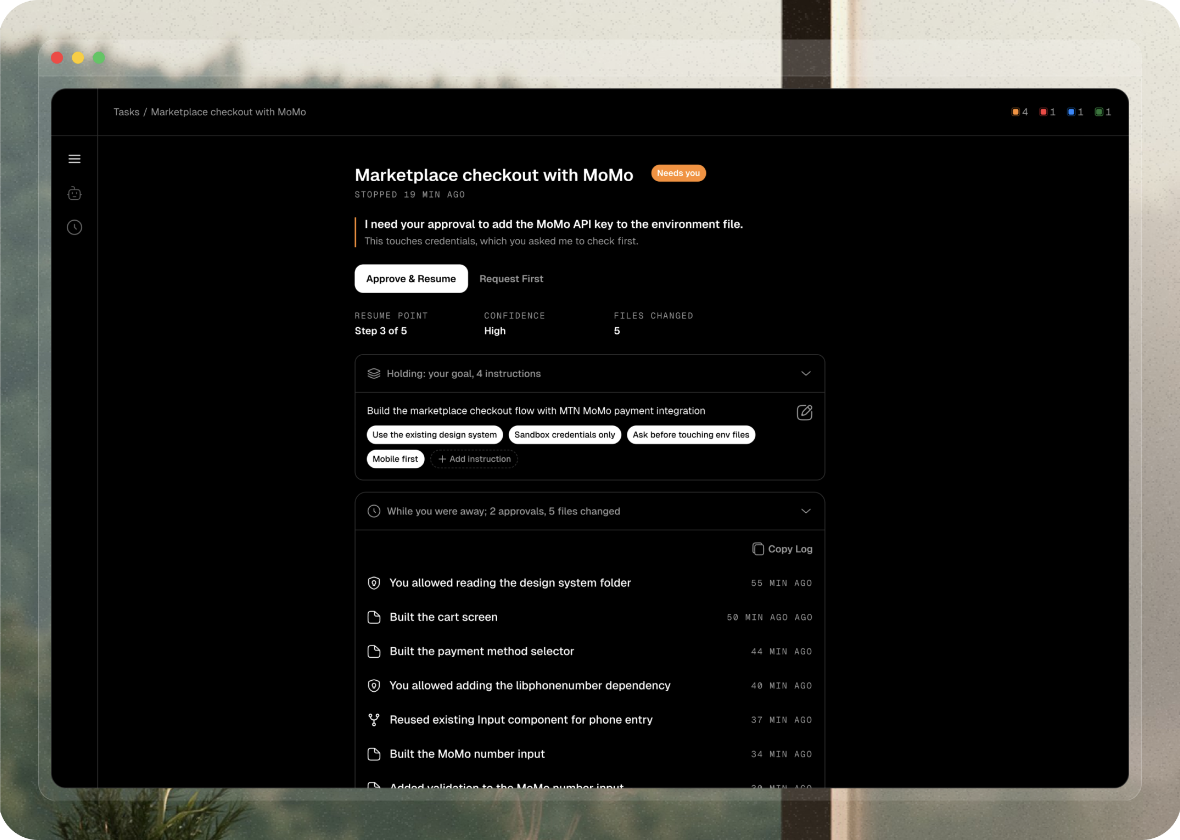This screenshot has width=1180, height=840.
Task: Click the Step 3 of 5 resume point value
Action: click(381, 331)
